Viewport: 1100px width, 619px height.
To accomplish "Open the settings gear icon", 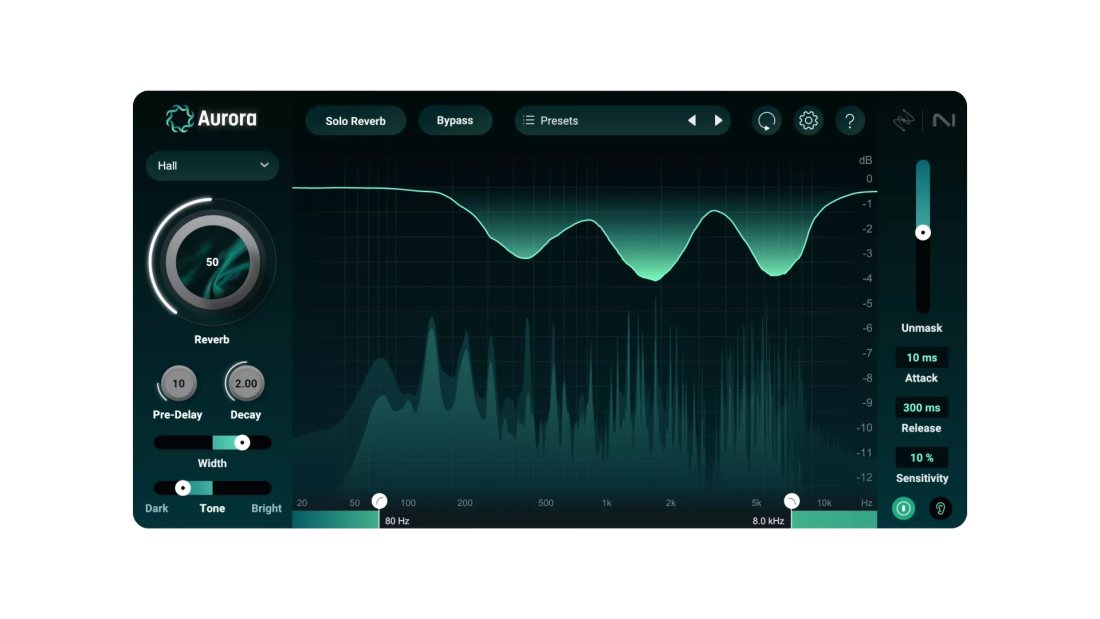I will 808,121.
